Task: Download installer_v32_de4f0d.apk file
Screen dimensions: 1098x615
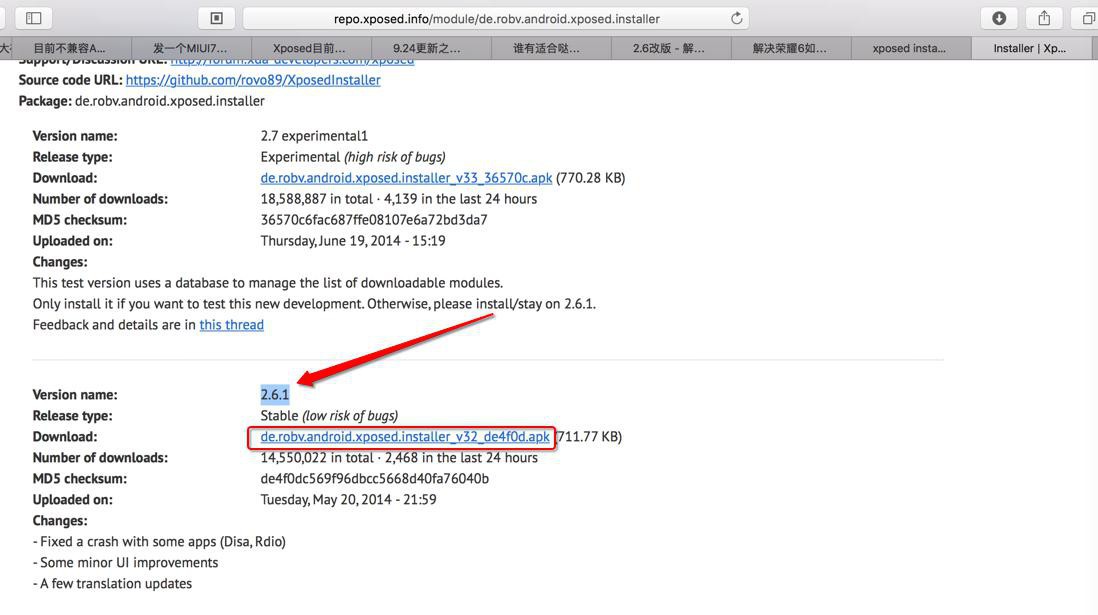Action: (405, 436)
